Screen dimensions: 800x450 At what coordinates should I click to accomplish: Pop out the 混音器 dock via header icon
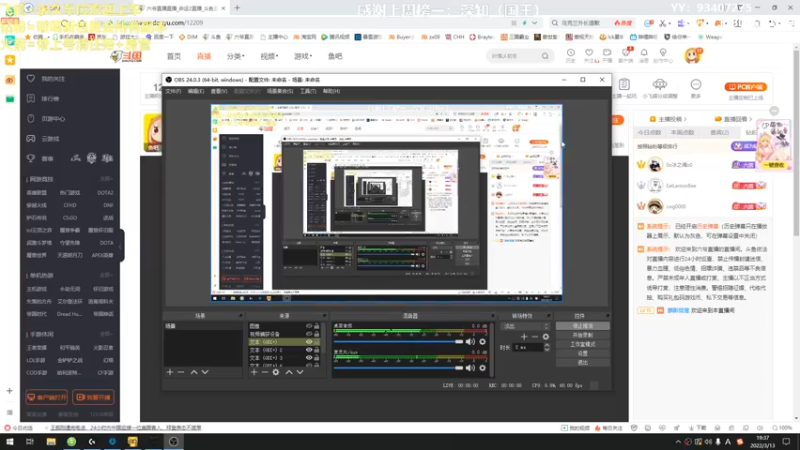492,316
